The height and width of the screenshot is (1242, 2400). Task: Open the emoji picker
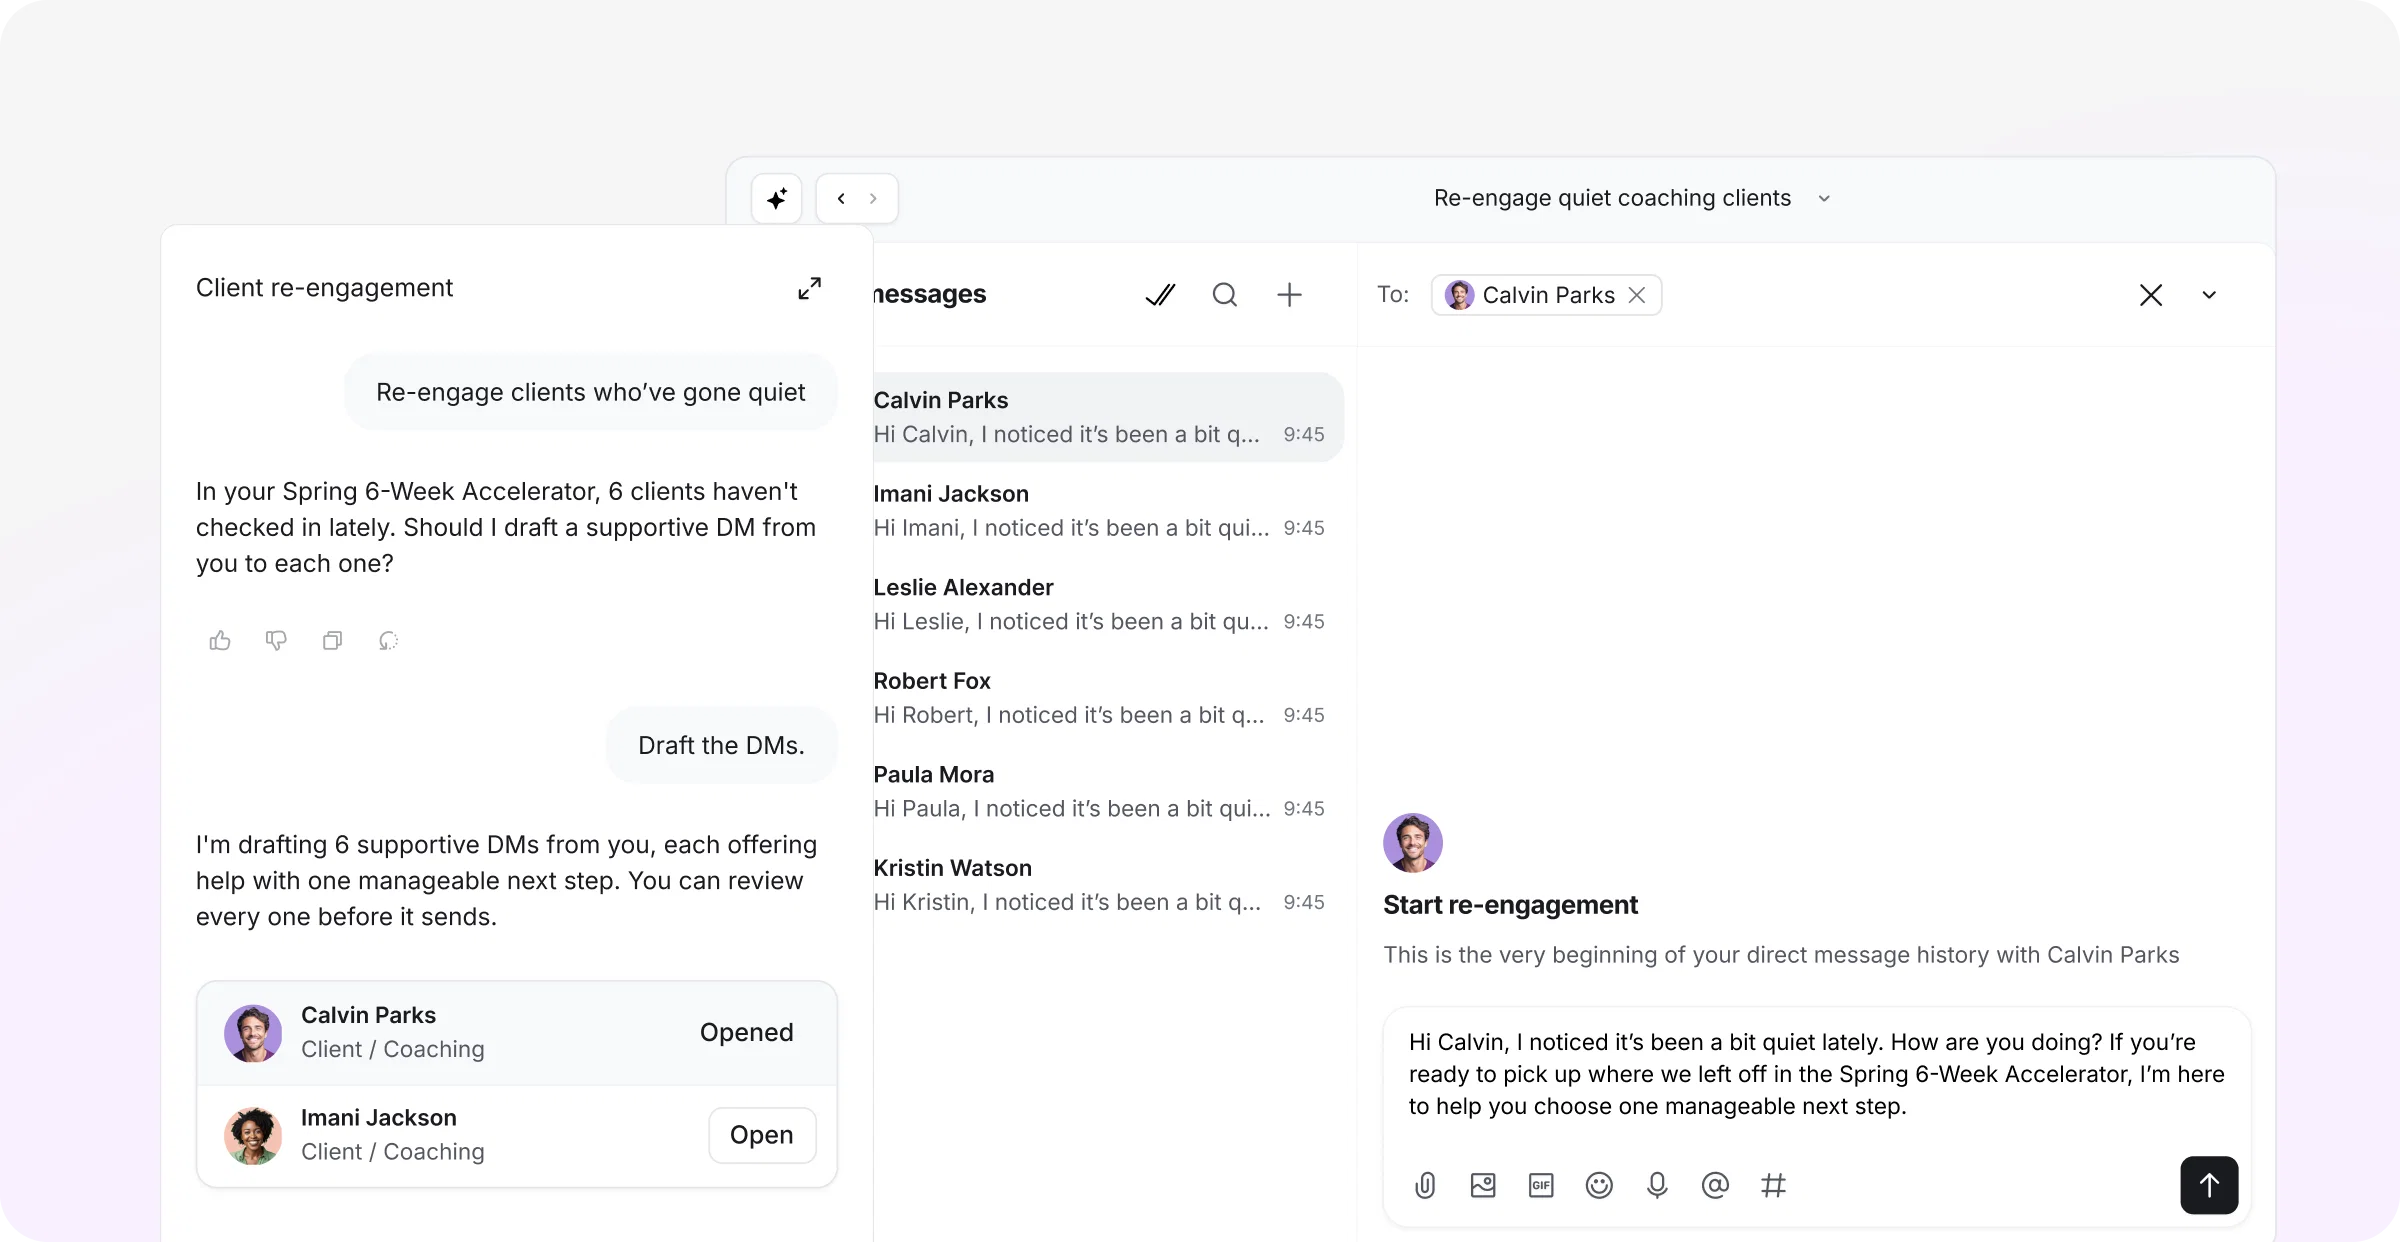pos(1599,1185)
